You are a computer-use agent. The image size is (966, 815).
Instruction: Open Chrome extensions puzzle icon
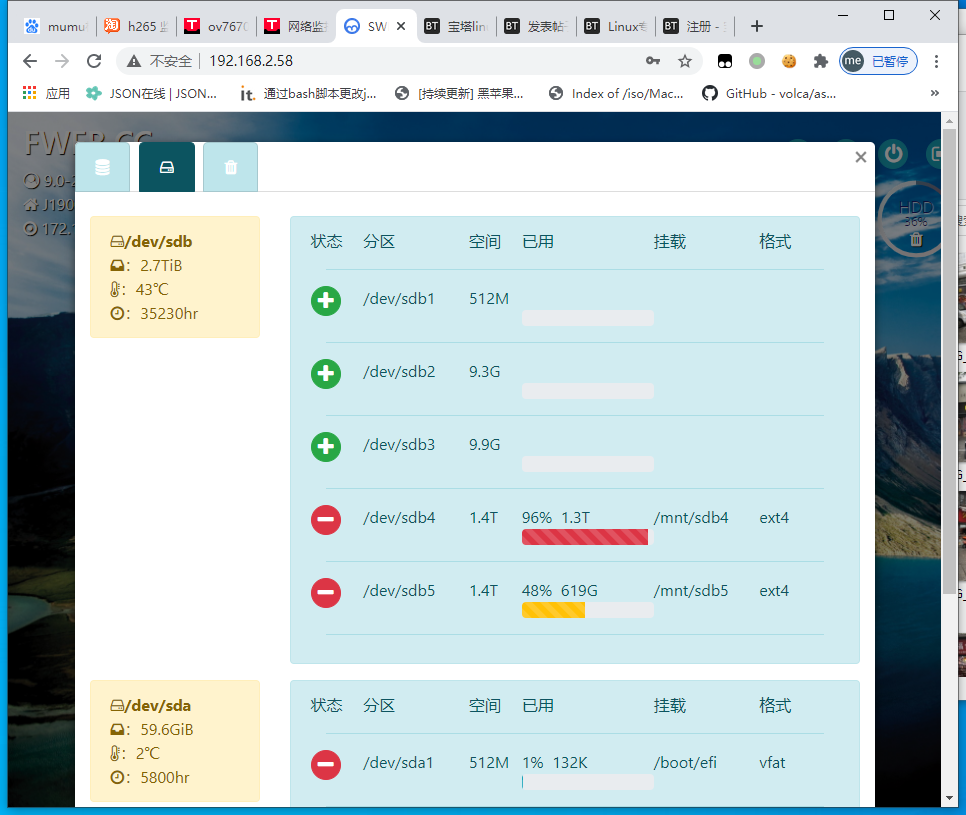(x=821, y=61)
